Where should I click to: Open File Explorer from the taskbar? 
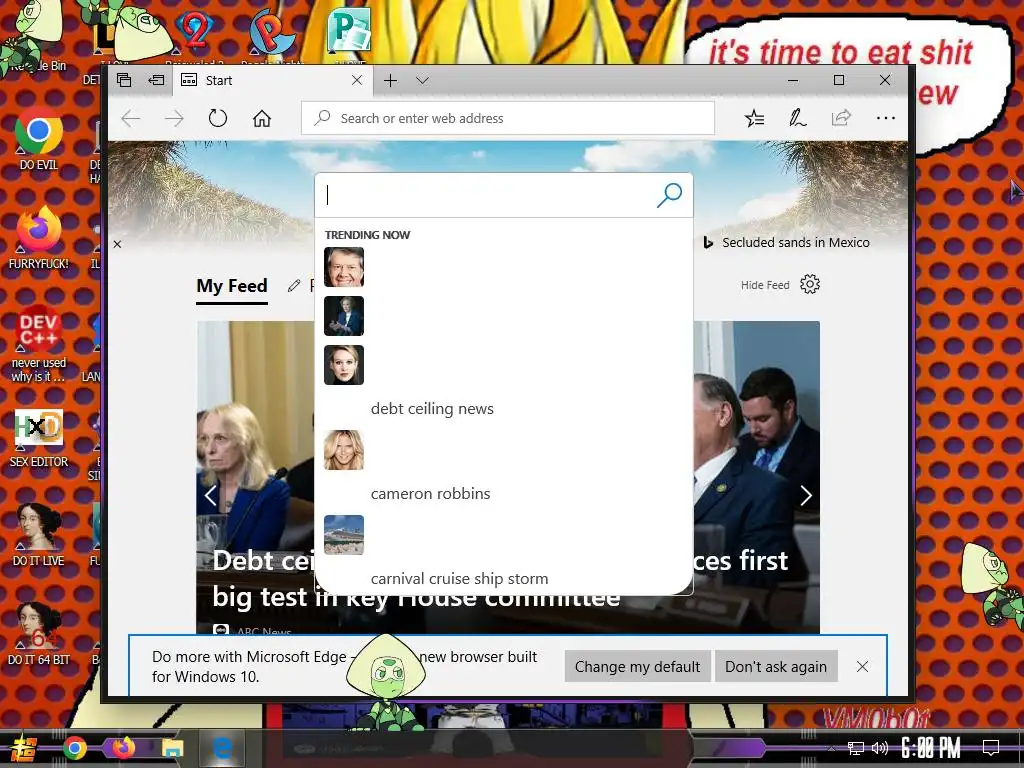(172, 748)
